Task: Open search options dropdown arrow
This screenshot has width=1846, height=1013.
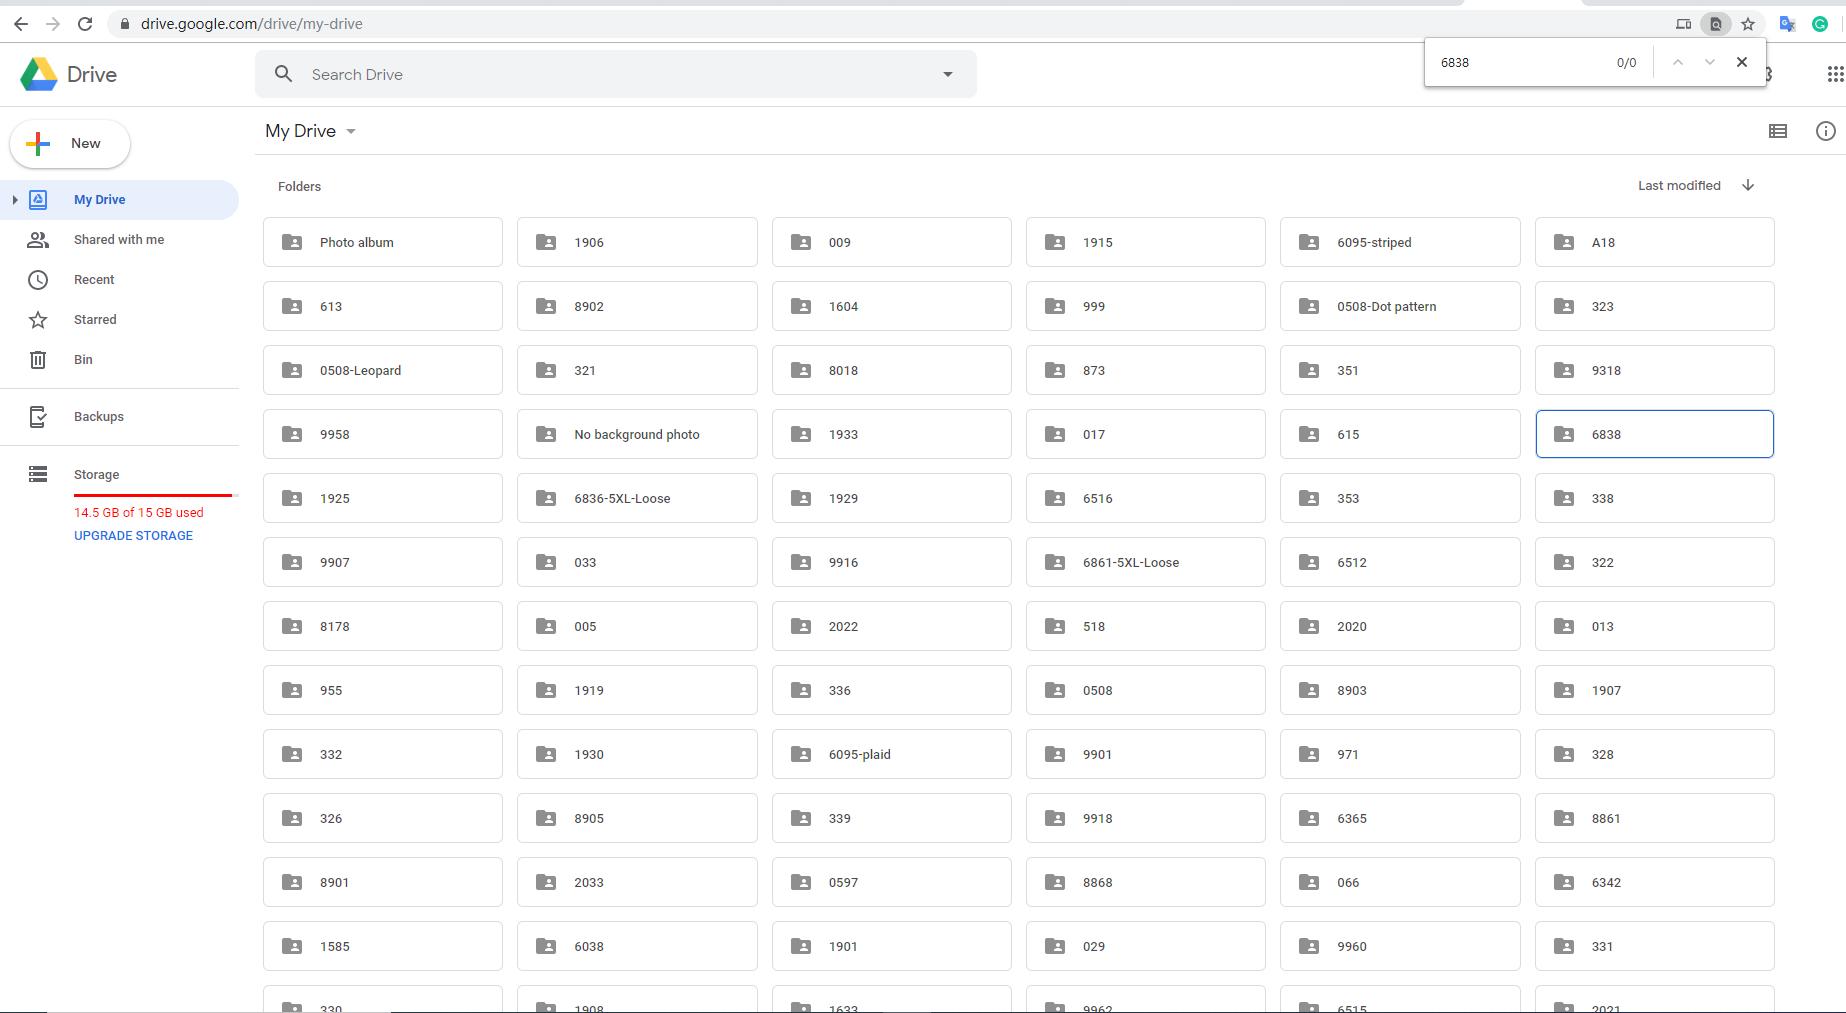Action: pos(947,74)
